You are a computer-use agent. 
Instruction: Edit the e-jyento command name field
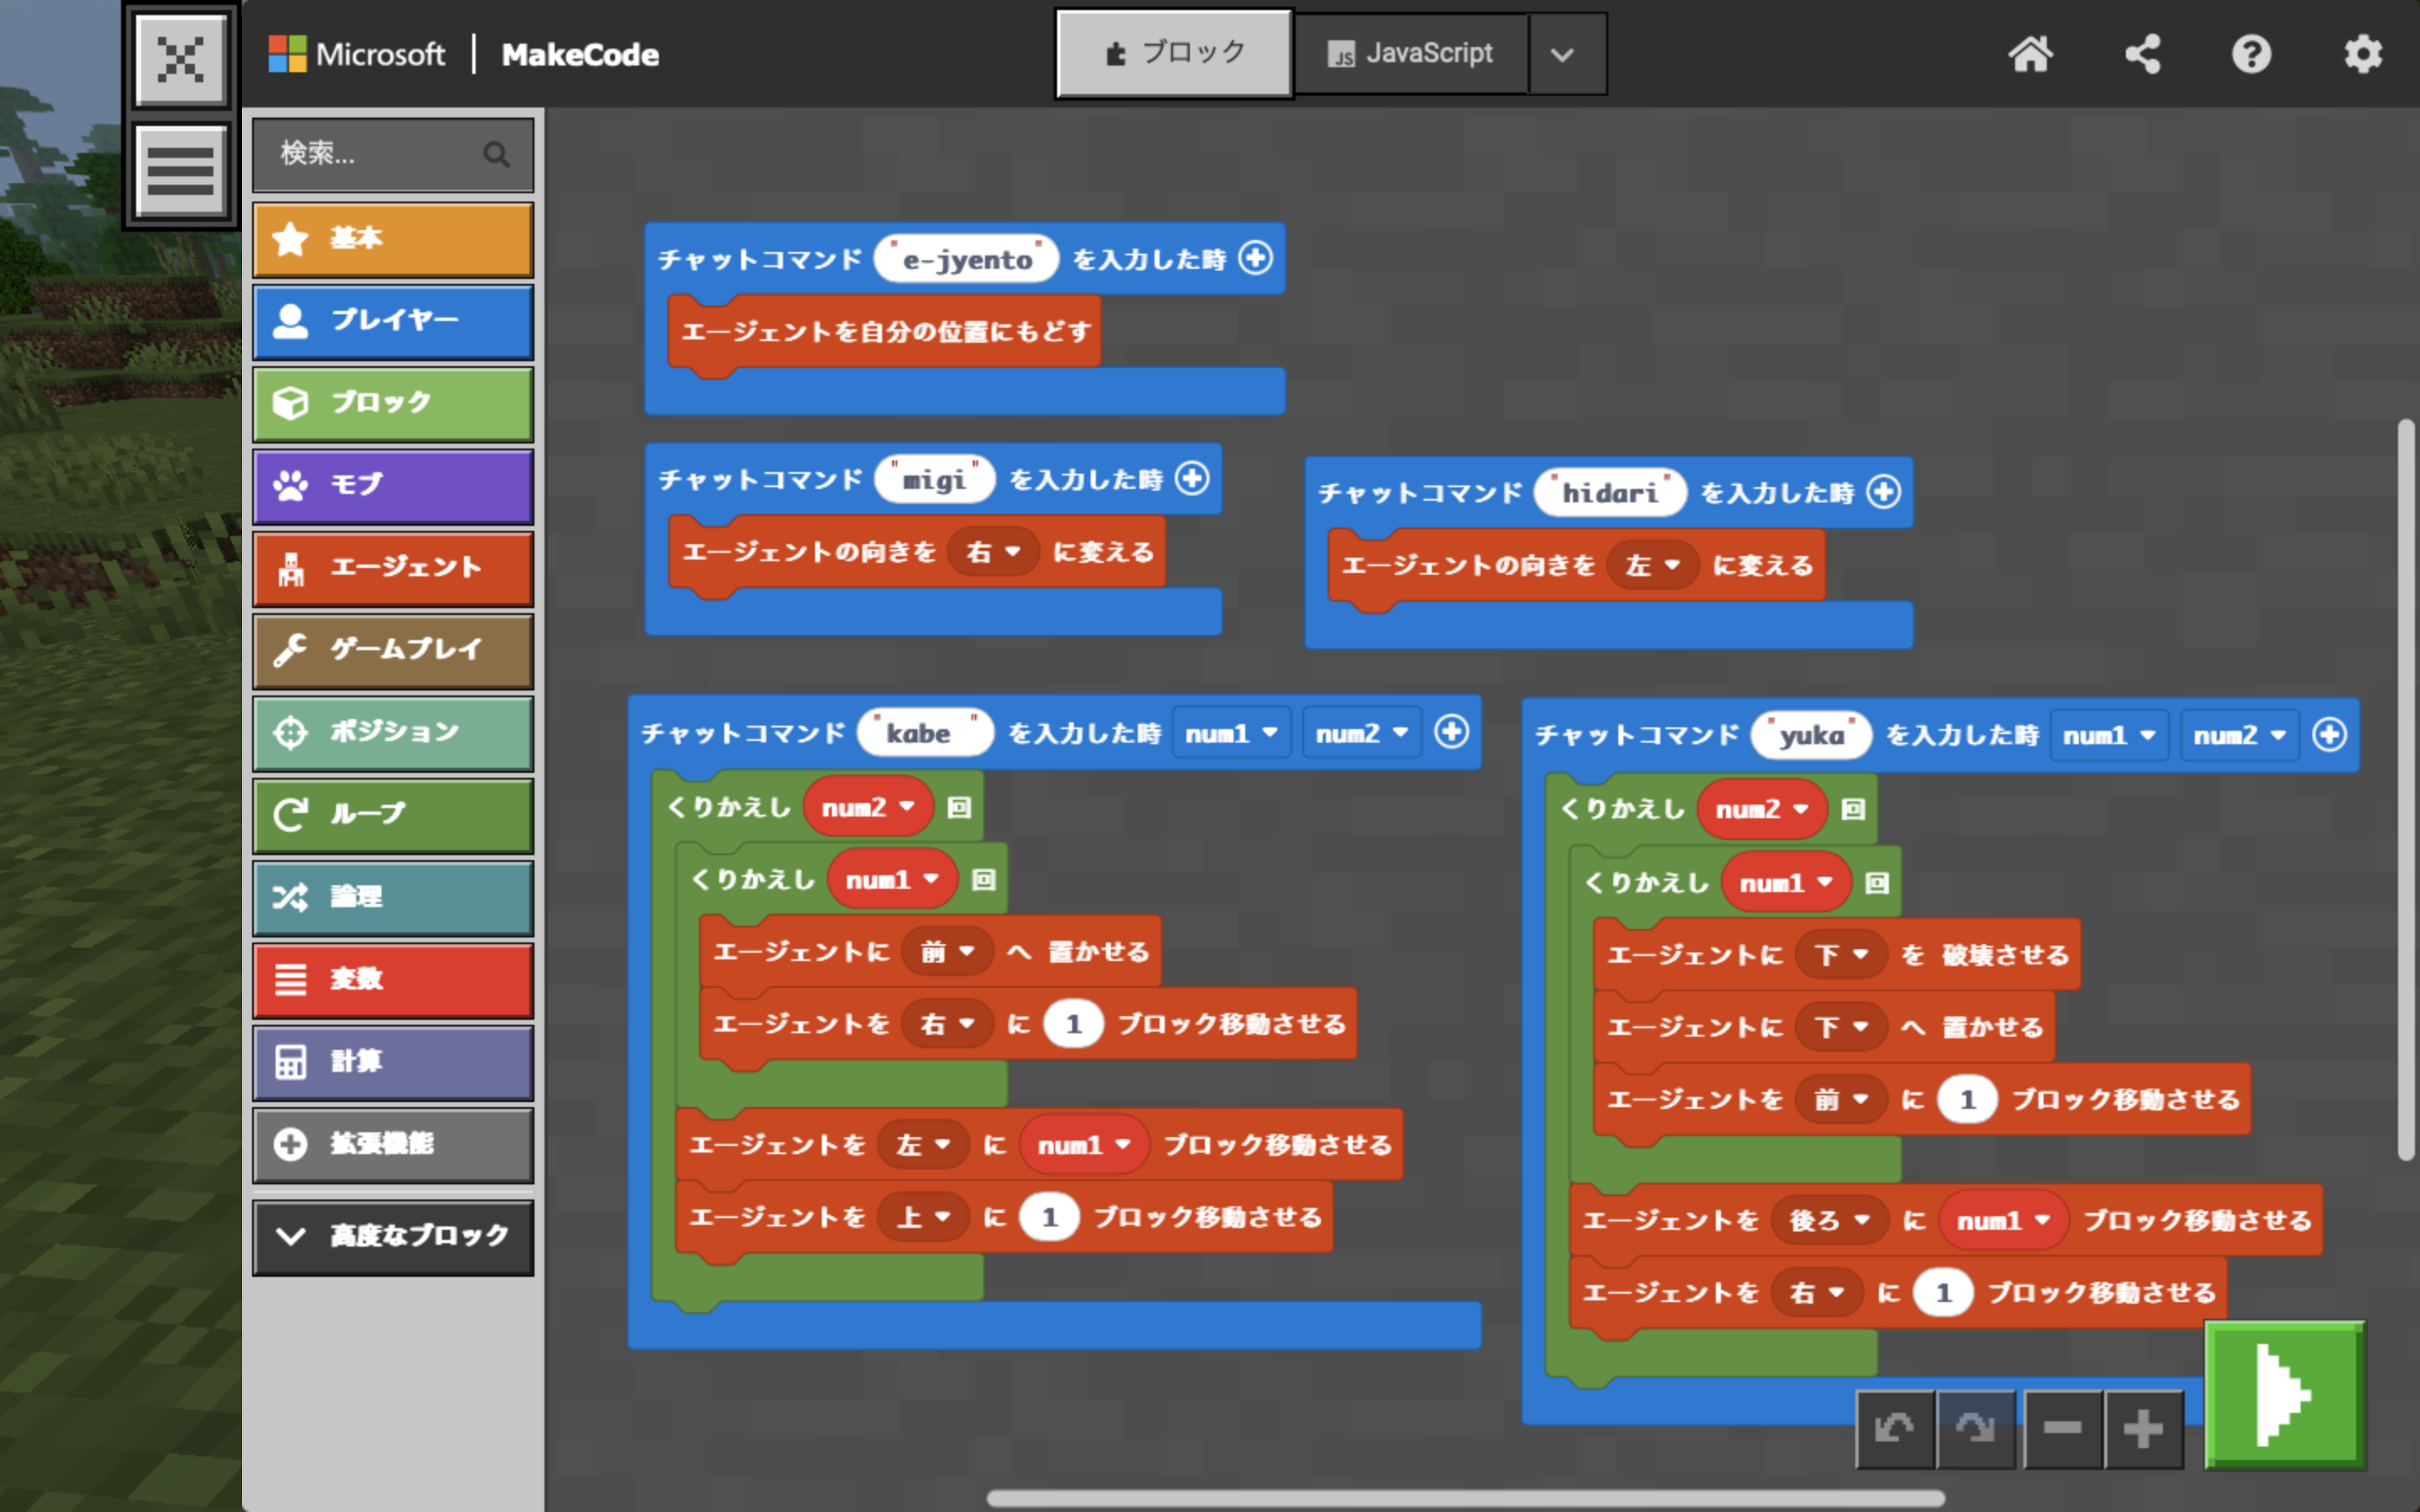(x=966, y=259)
